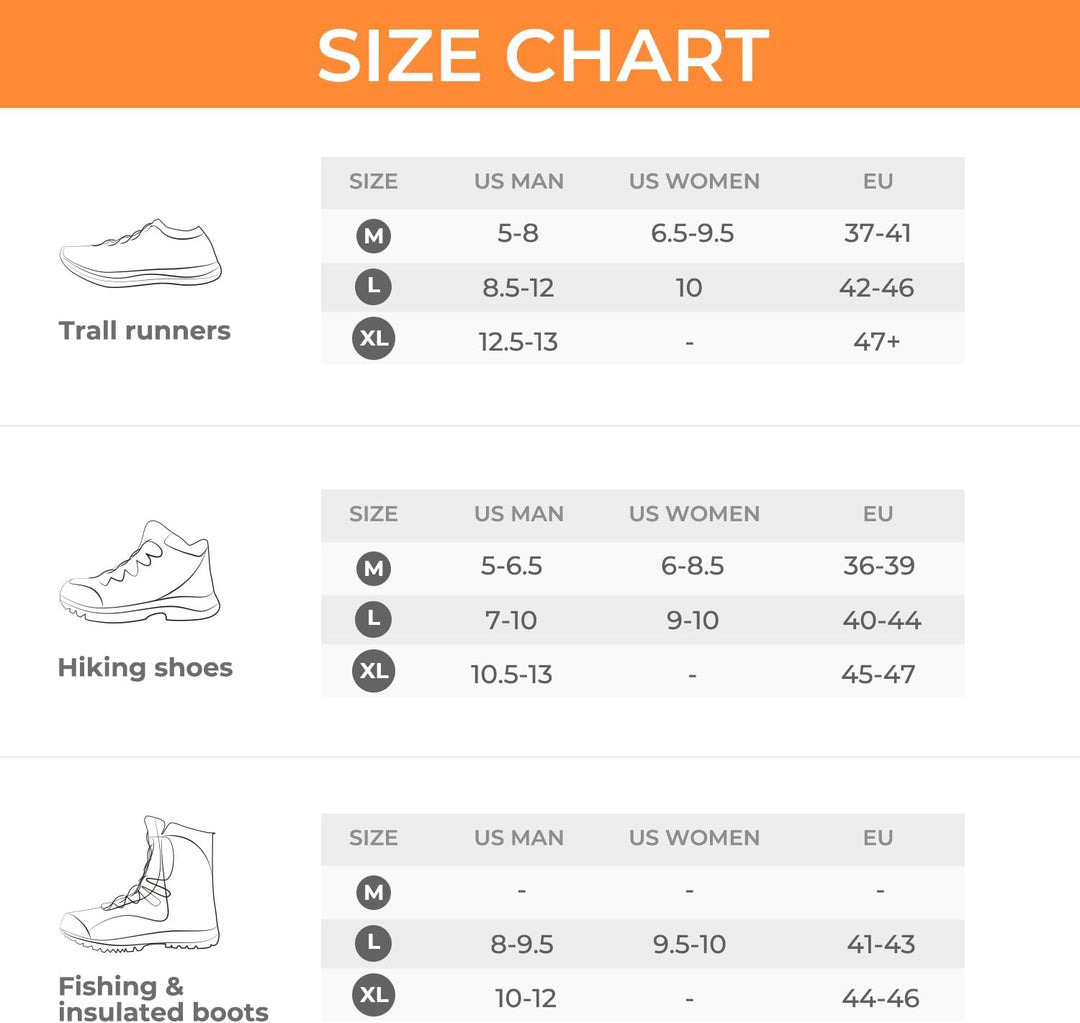
Task: Click the hiking shoe illustration
Action: 140,572
